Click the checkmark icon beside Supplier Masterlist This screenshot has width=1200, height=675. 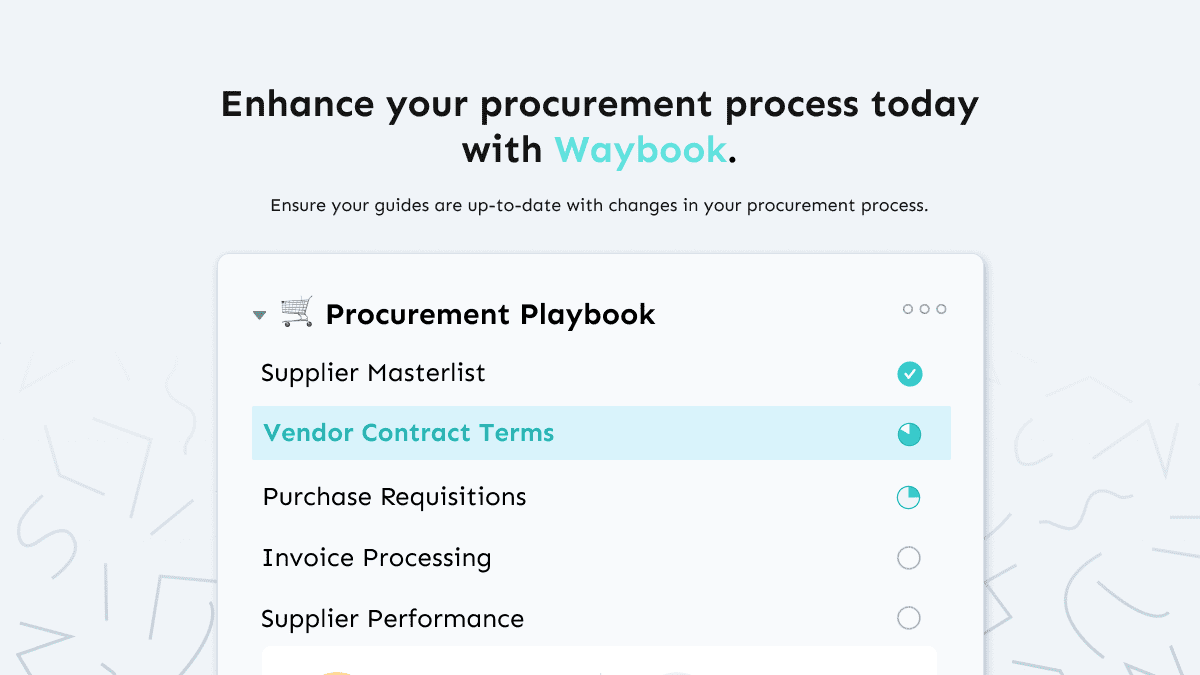click(x=909, y=373)
